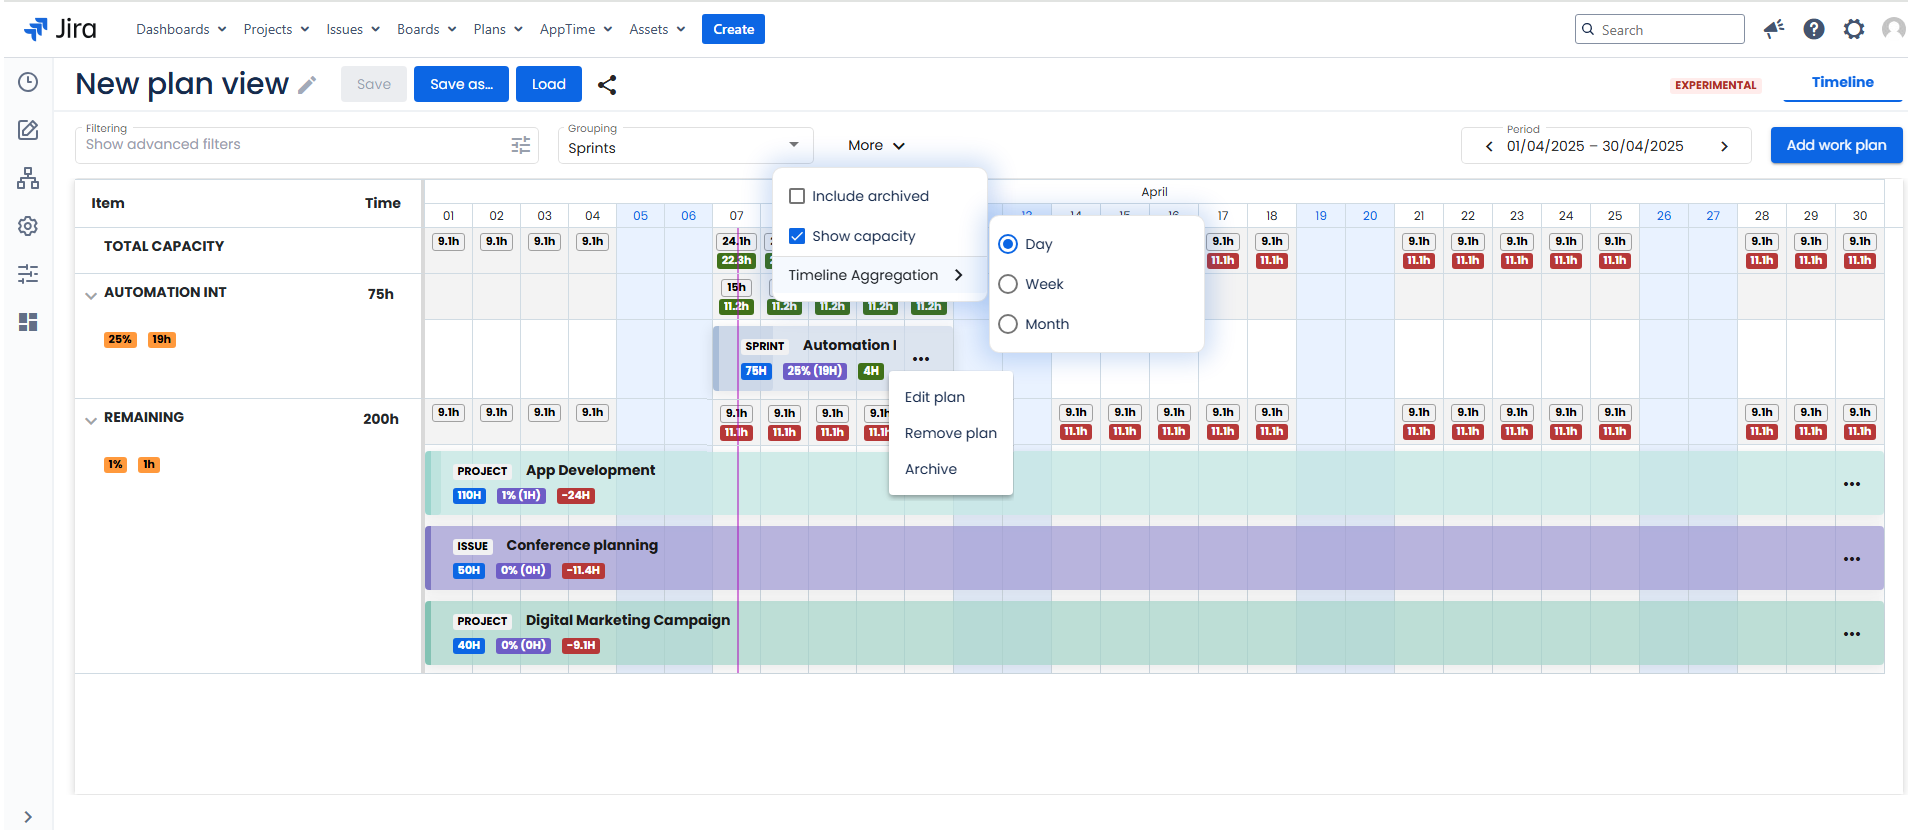
Task: Enable the Include archived checkbox
Action: [x=797, y=196]
